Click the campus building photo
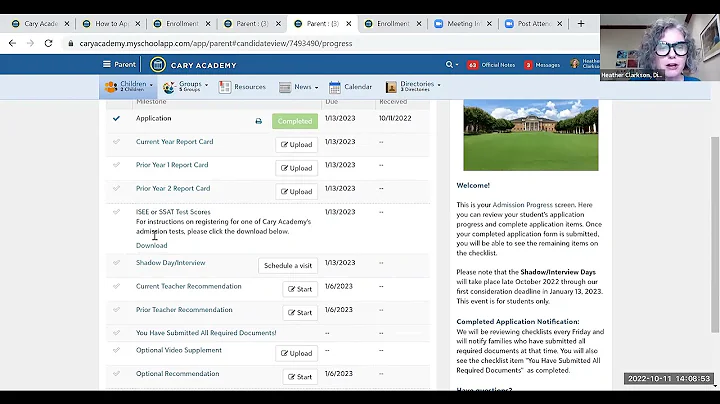 coord(531,135)
